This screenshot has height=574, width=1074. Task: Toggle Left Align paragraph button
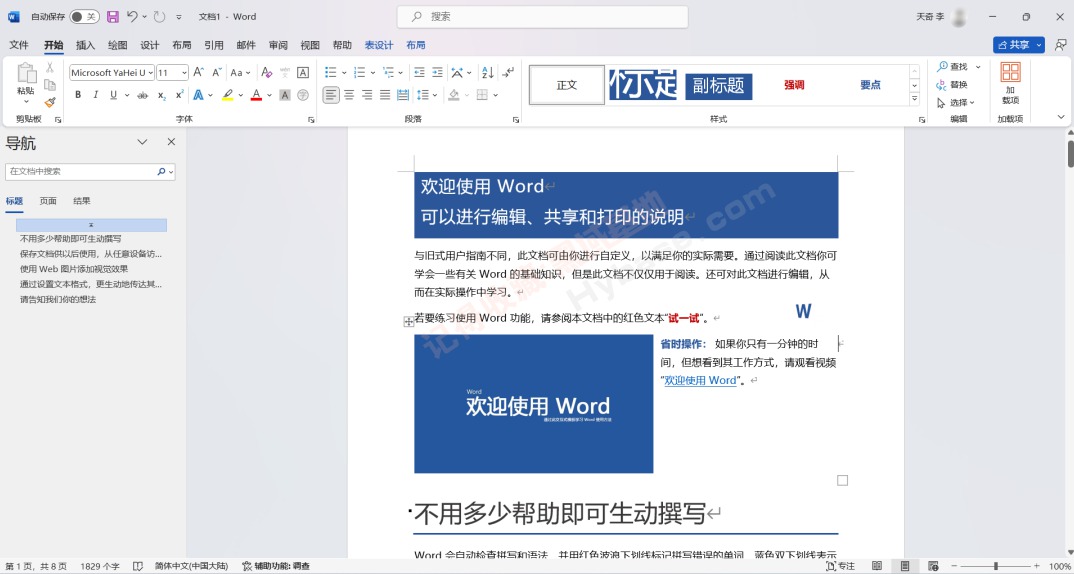(x=331, y=95)
